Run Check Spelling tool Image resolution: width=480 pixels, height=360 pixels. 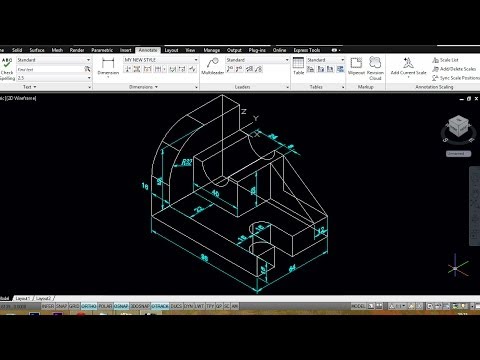tap(7, 69)
